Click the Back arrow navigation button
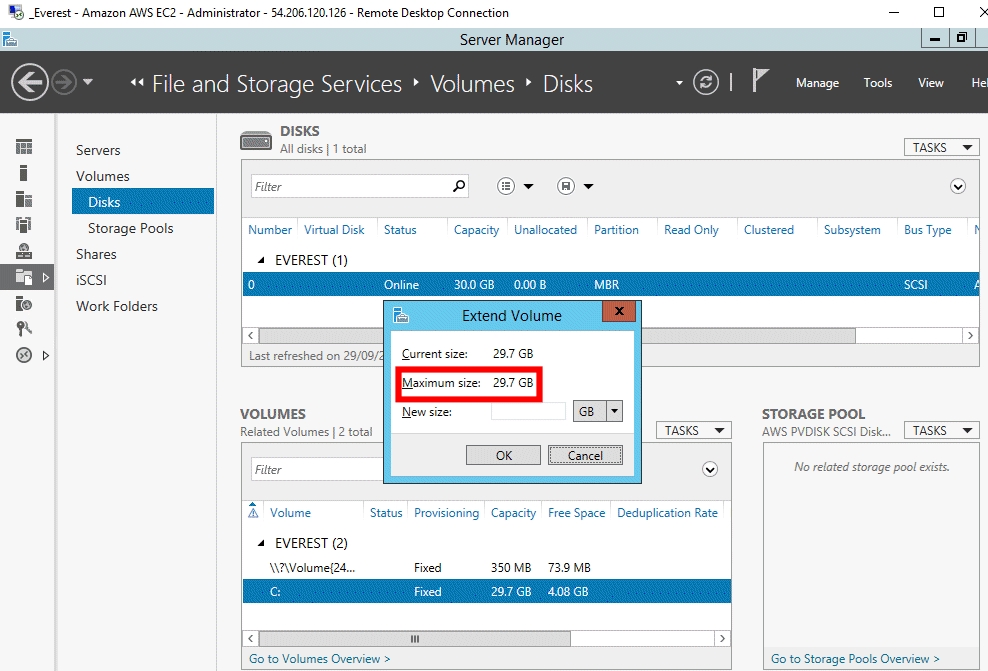Screen dimensions: 988x671 pyautogui.click(x=31, y=82)
